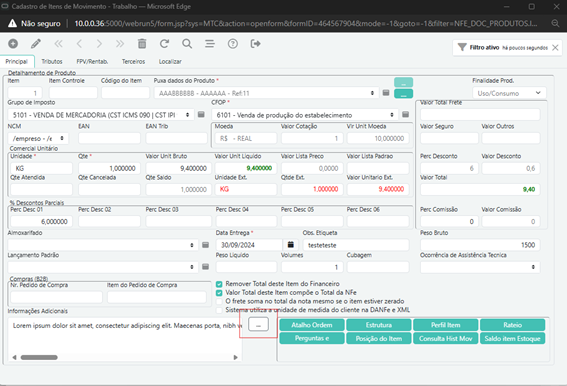
Task: Toggle Remover Total deste Item do Financeiro
Action: coord(219,284)
